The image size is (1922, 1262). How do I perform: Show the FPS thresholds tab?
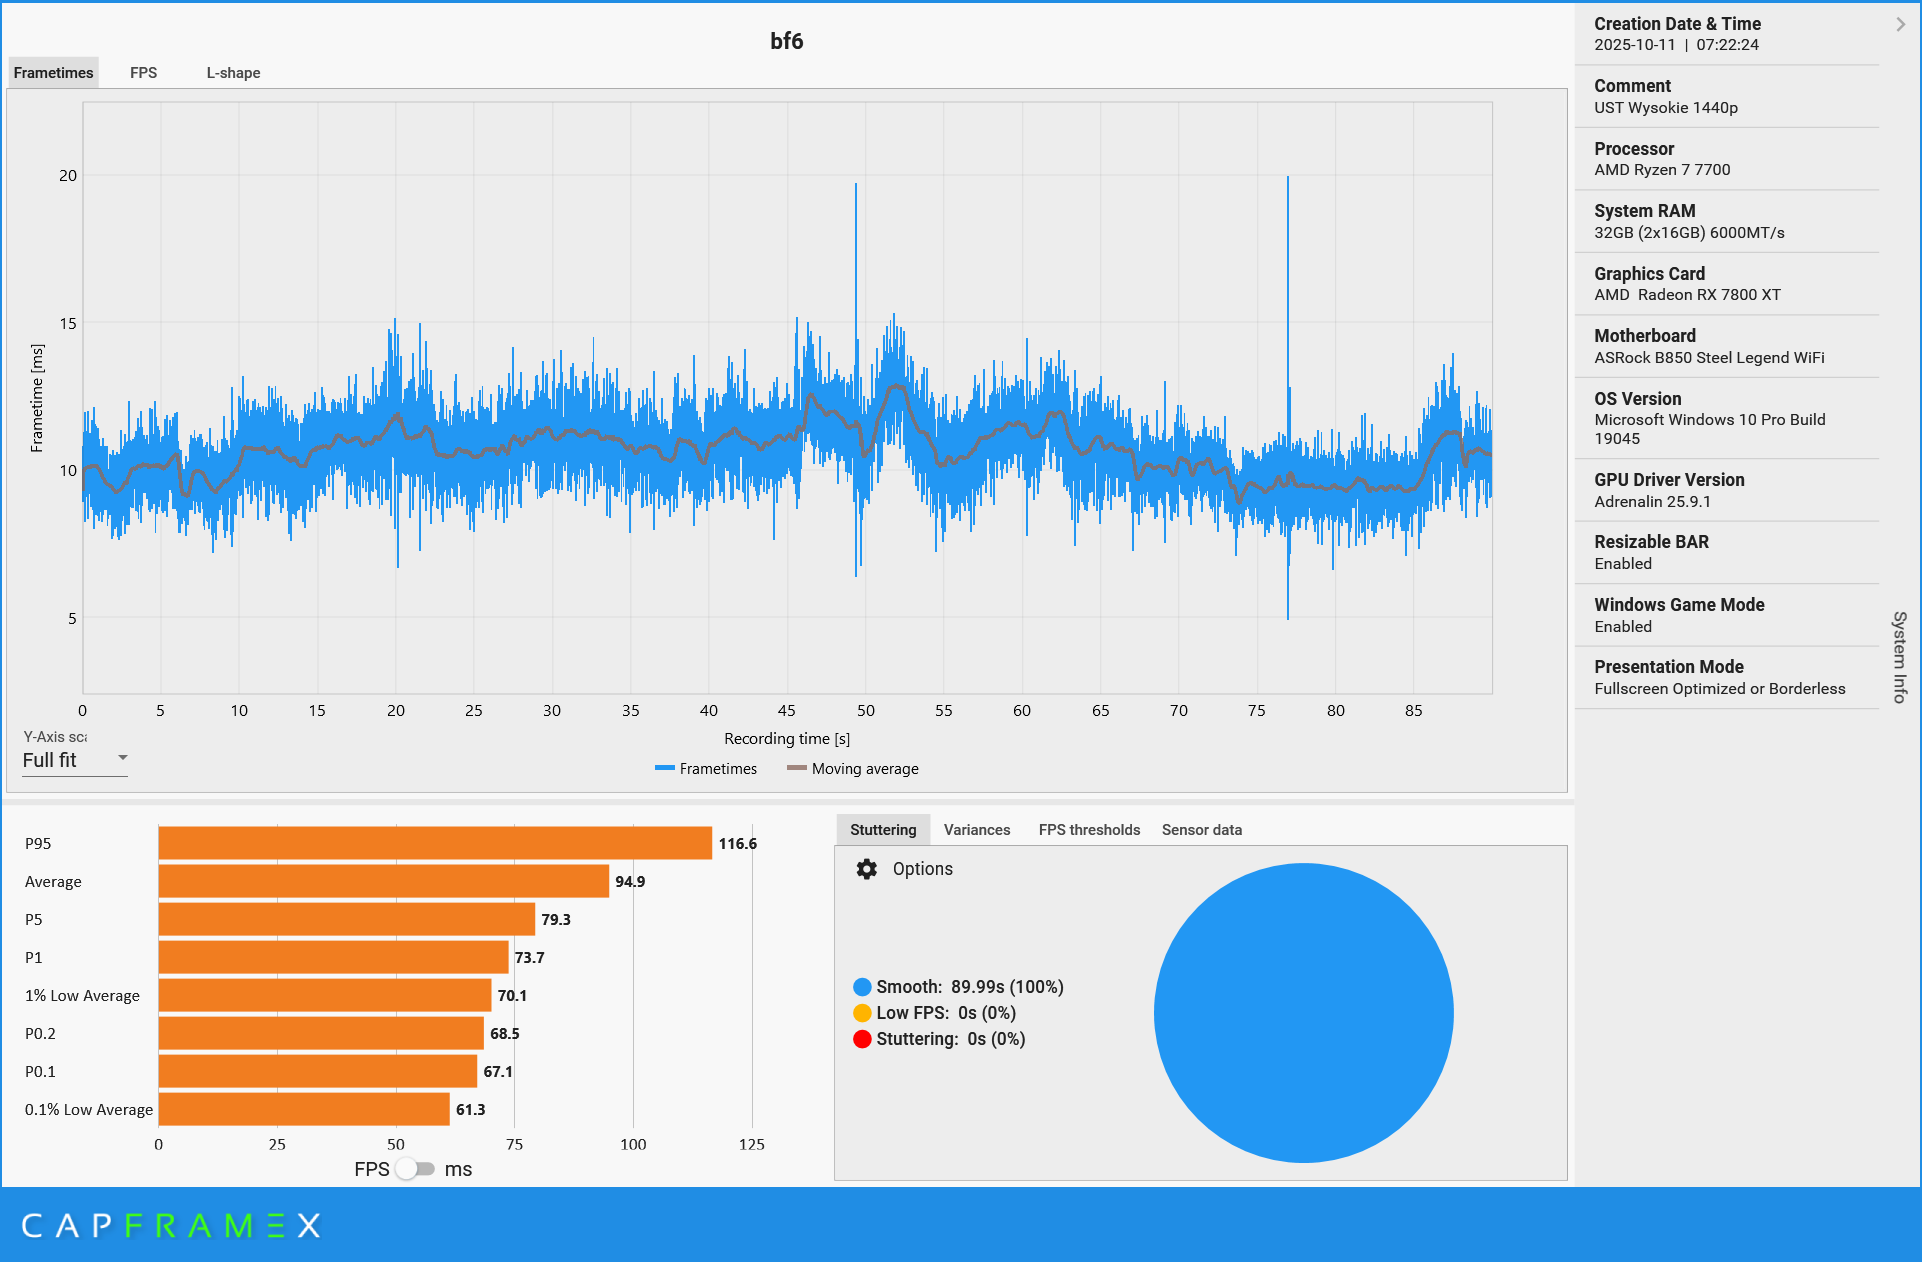pos(1088,830)
